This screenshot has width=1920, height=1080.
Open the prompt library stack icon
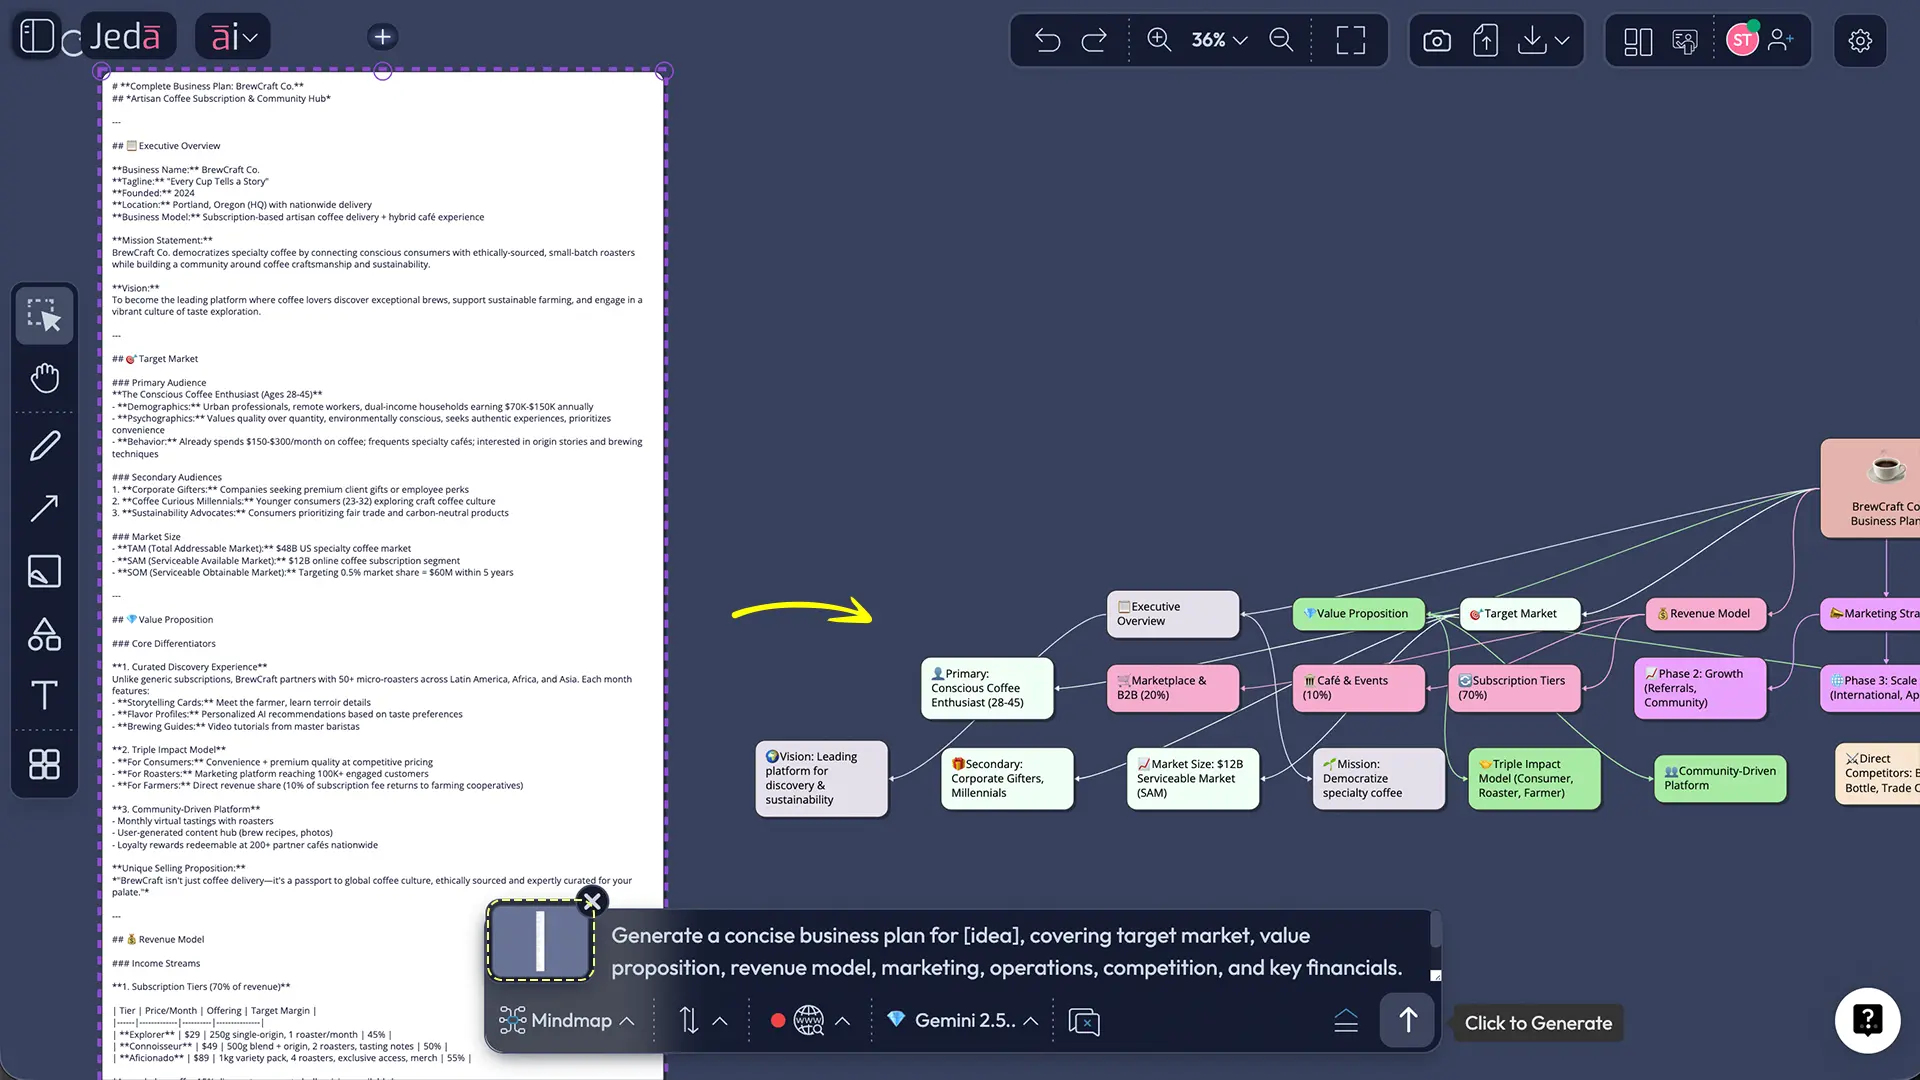coord(1346,1021)
